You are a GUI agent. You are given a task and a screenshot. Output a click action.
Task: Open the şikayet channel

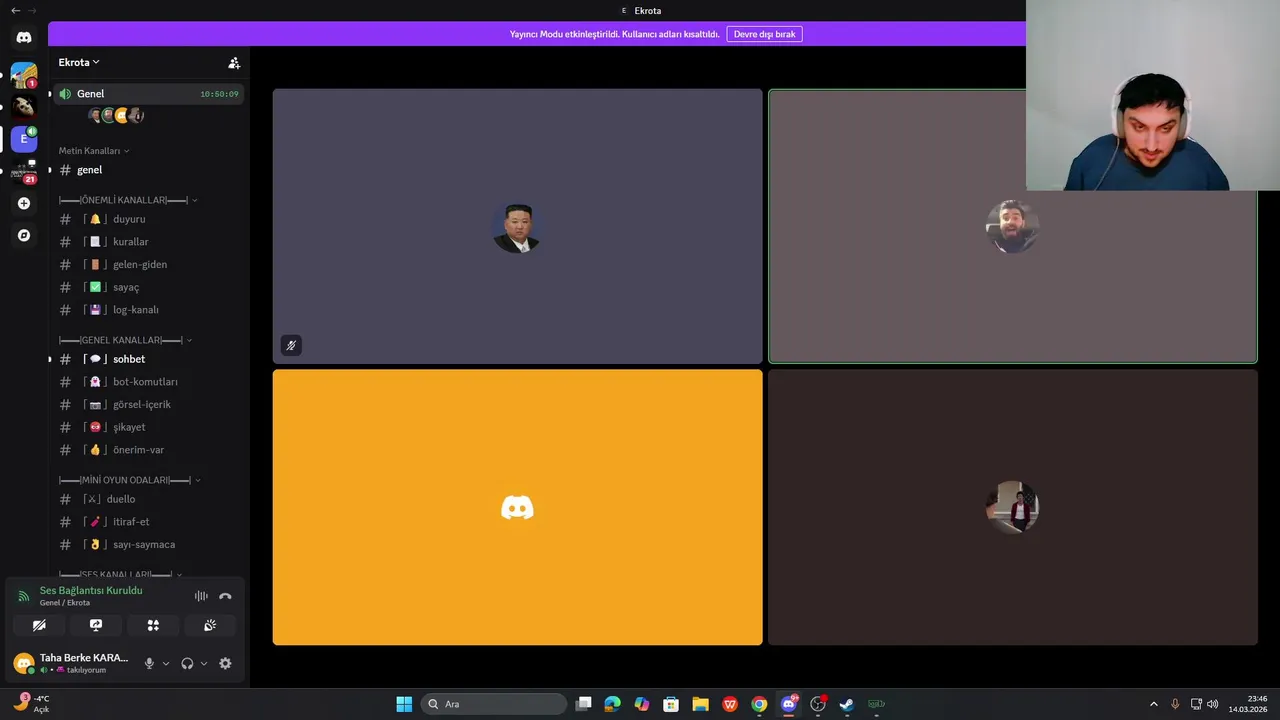[148, 427]
